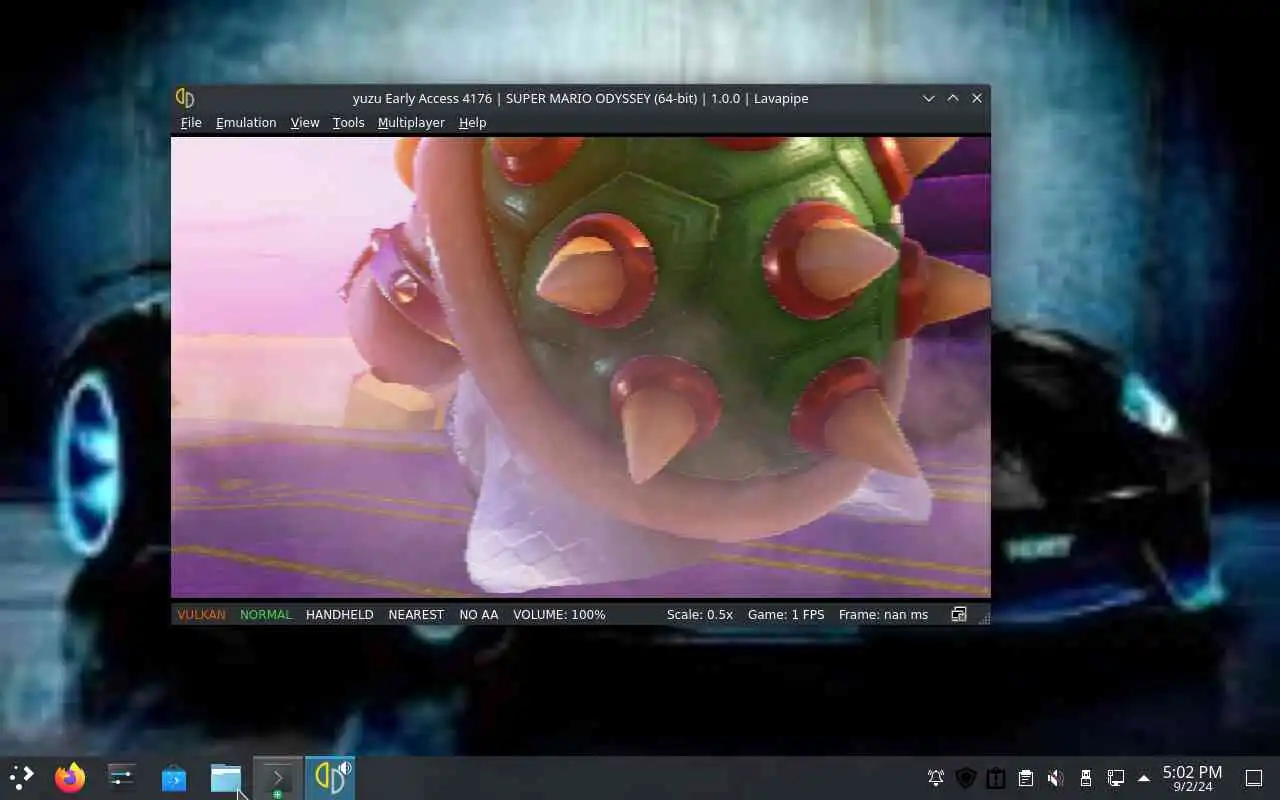The height and width of the screenshot is (800, 1280).
Task: Click the yuzu window title text
Action: [580, 98]
